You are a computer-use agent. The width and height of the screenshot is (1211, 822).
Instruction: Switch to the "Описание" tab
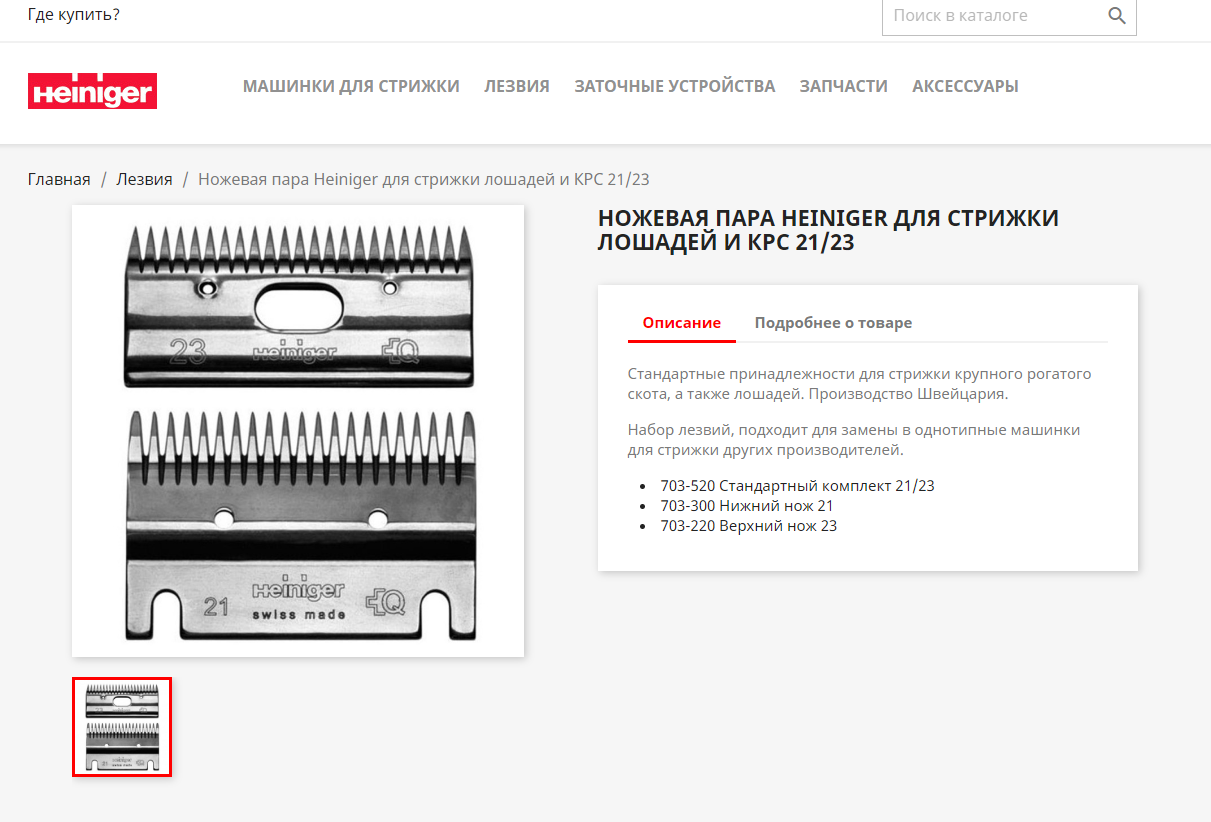681,323
